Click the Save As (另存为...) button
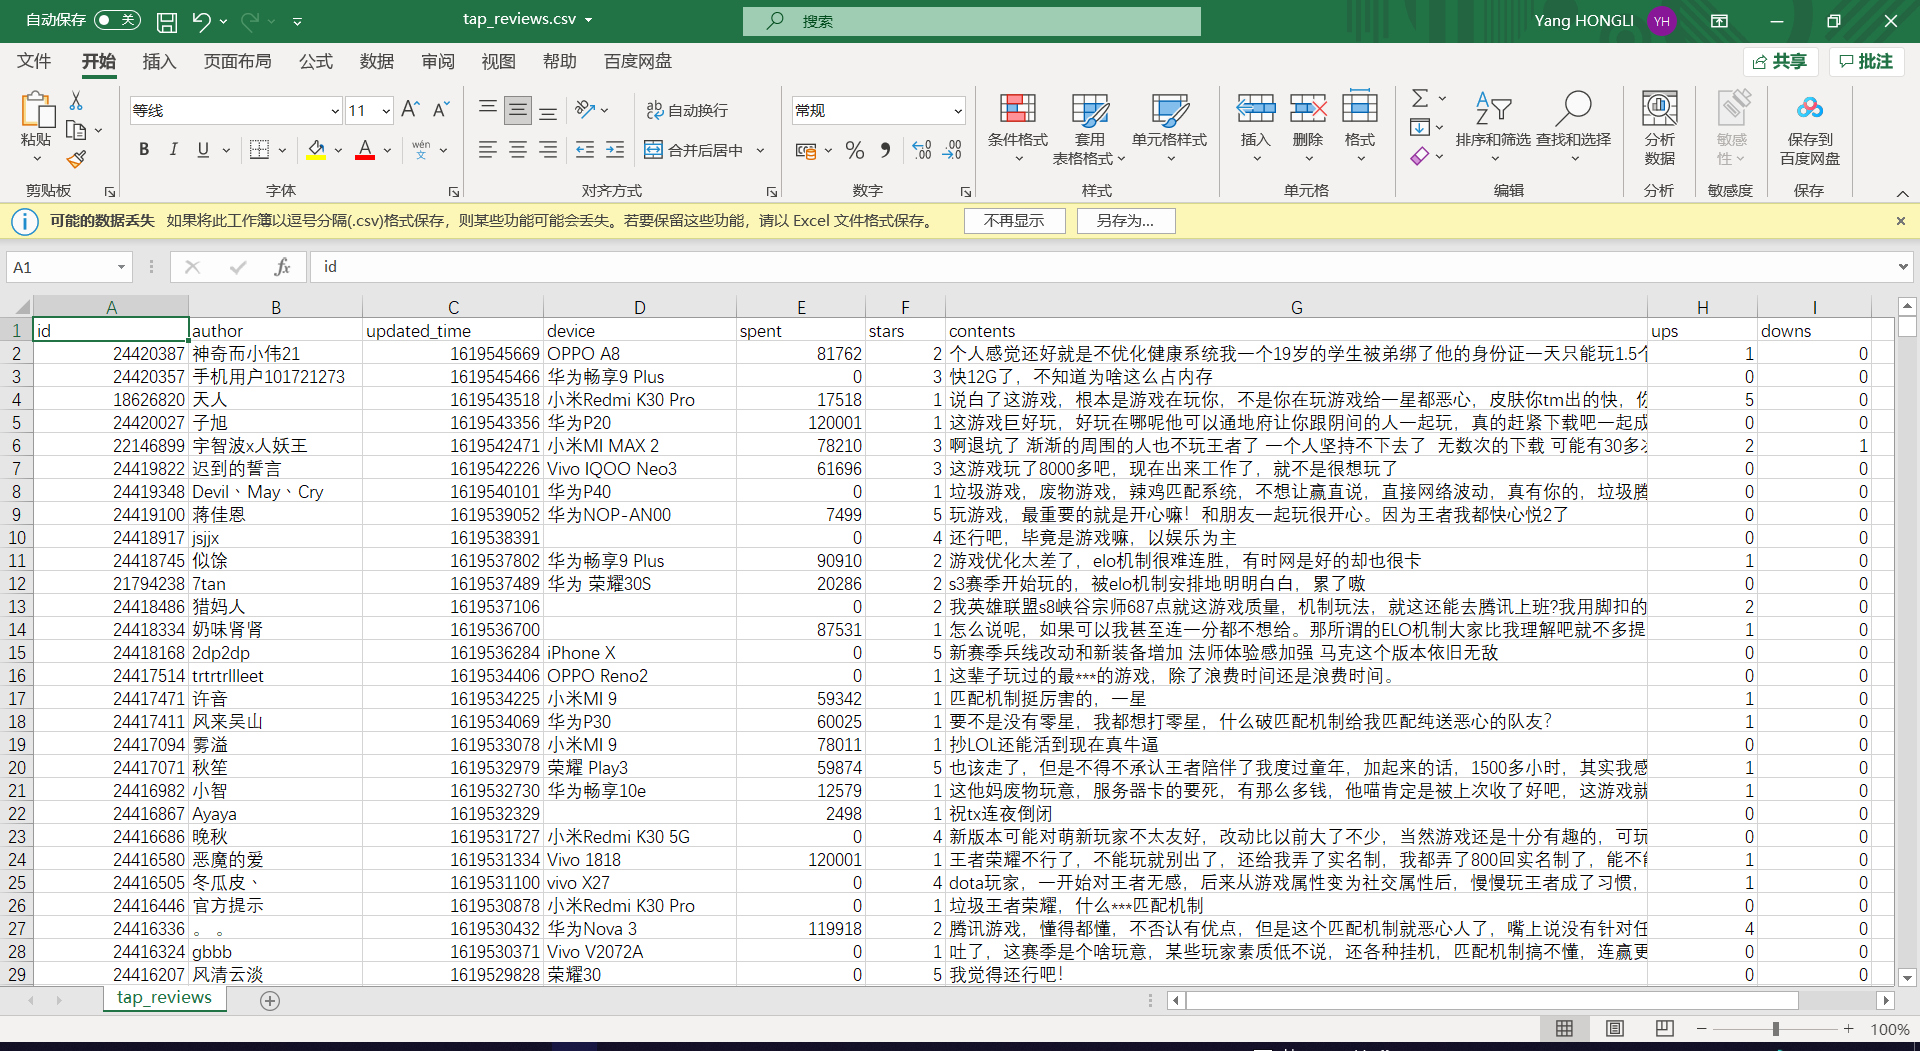 pyautogui.click(x=1125, y=221)
